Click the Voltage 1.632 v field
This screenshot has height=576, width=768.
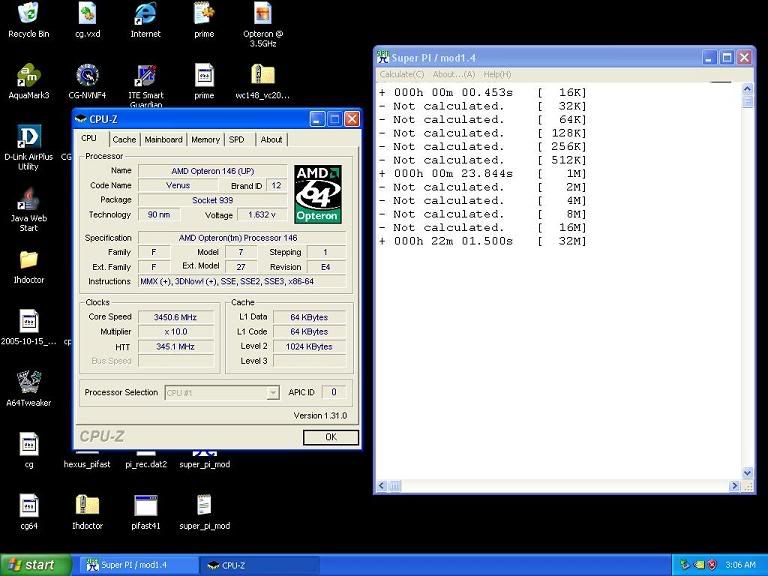click(262, 215)
